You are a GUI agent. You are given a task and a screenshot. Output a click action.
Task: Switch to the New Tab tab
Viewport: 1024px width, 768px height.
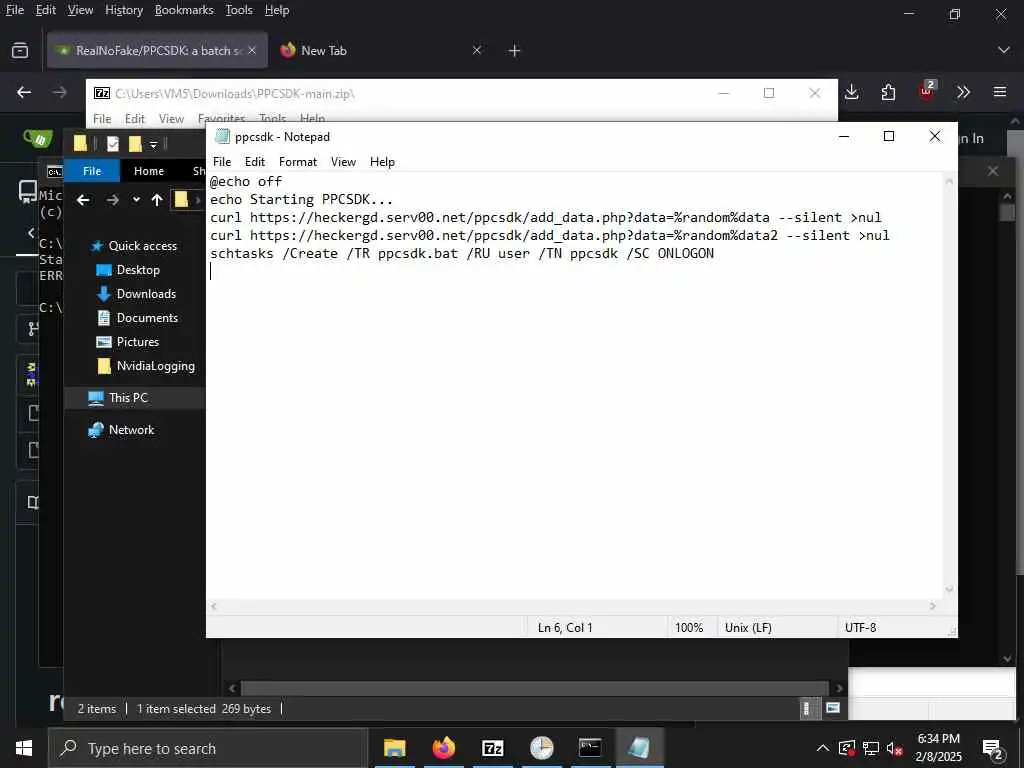point(381,50)
